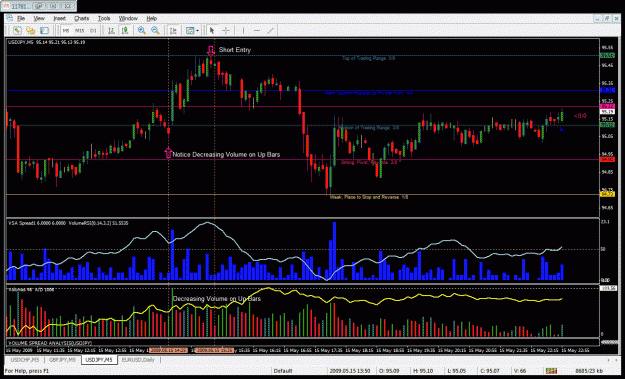
Task: Switch to the USDCHF,M5 chart tab
Action: [25, 359]
